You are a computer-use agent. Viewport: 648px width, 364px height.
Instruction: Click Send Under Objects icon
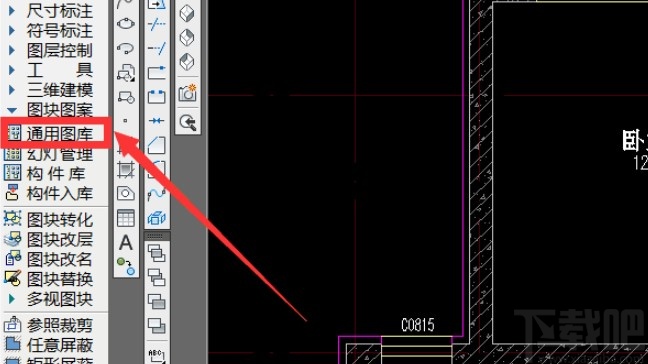coord(157,326)
